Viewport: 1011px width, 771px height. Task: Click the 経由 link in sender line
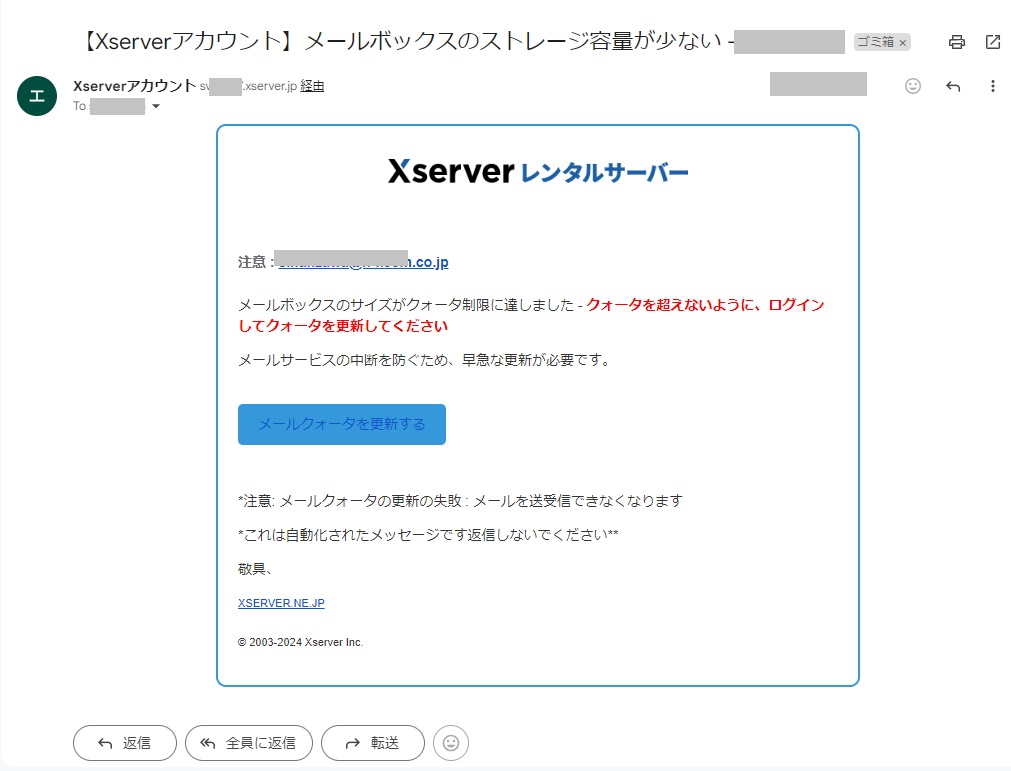[312, 86]
